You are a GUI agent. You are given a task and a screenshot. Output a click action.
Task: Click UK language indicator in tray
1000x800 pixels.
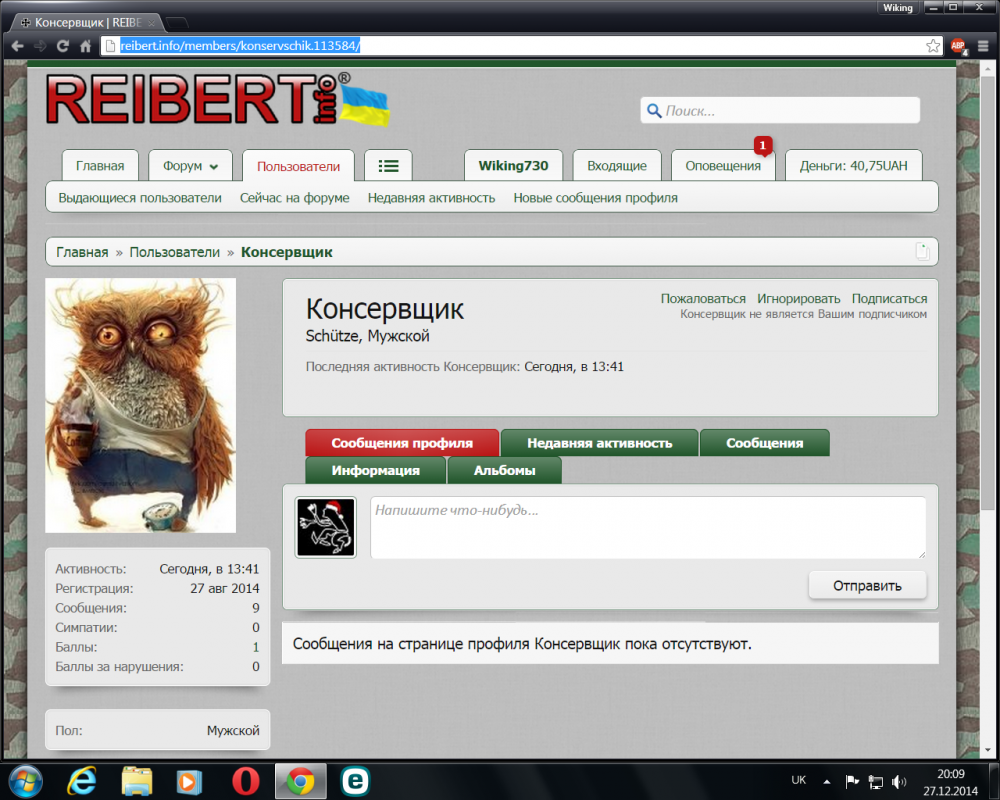798,780
